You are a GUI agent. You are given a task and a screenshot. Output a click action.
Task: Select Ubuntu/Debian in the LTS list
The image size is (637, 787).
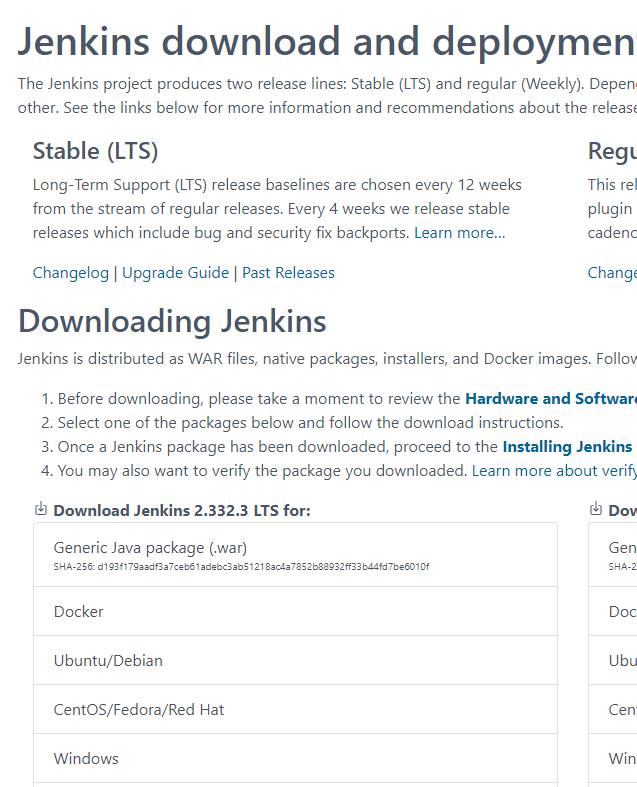tap(108, 661)
